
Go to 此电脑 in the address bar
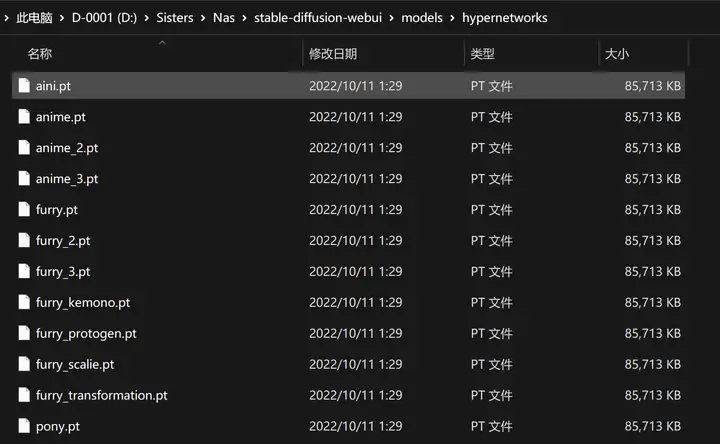pyautogui.click(x=34, y=18)
